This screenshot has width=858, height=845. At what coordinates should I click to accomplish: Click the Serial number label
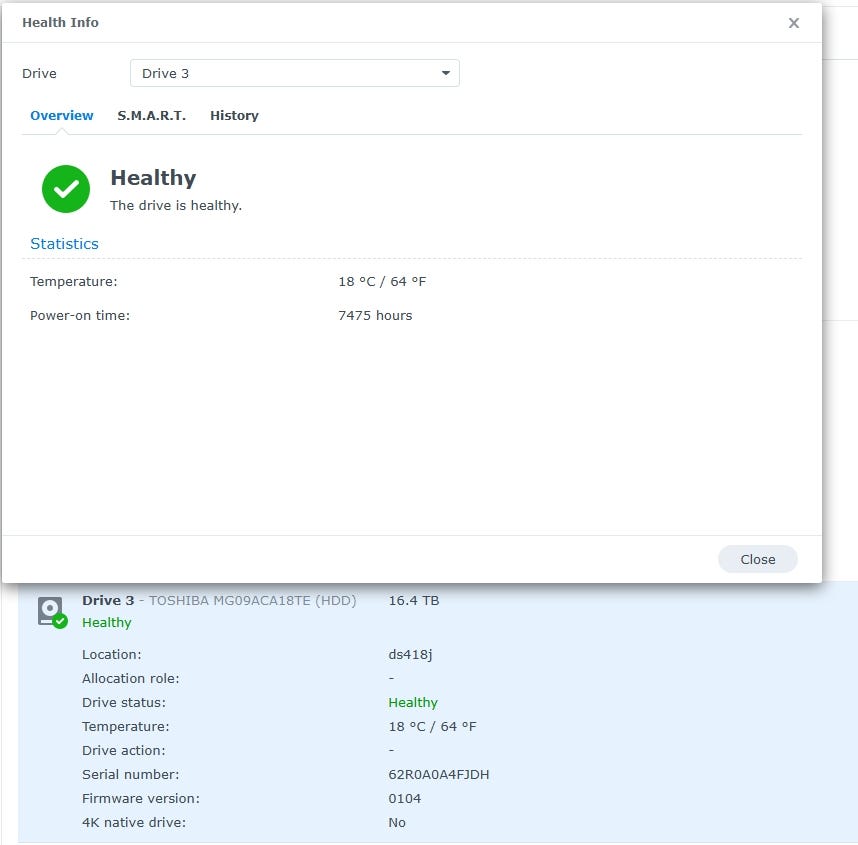pyautogui.click(x=130, y=774)
